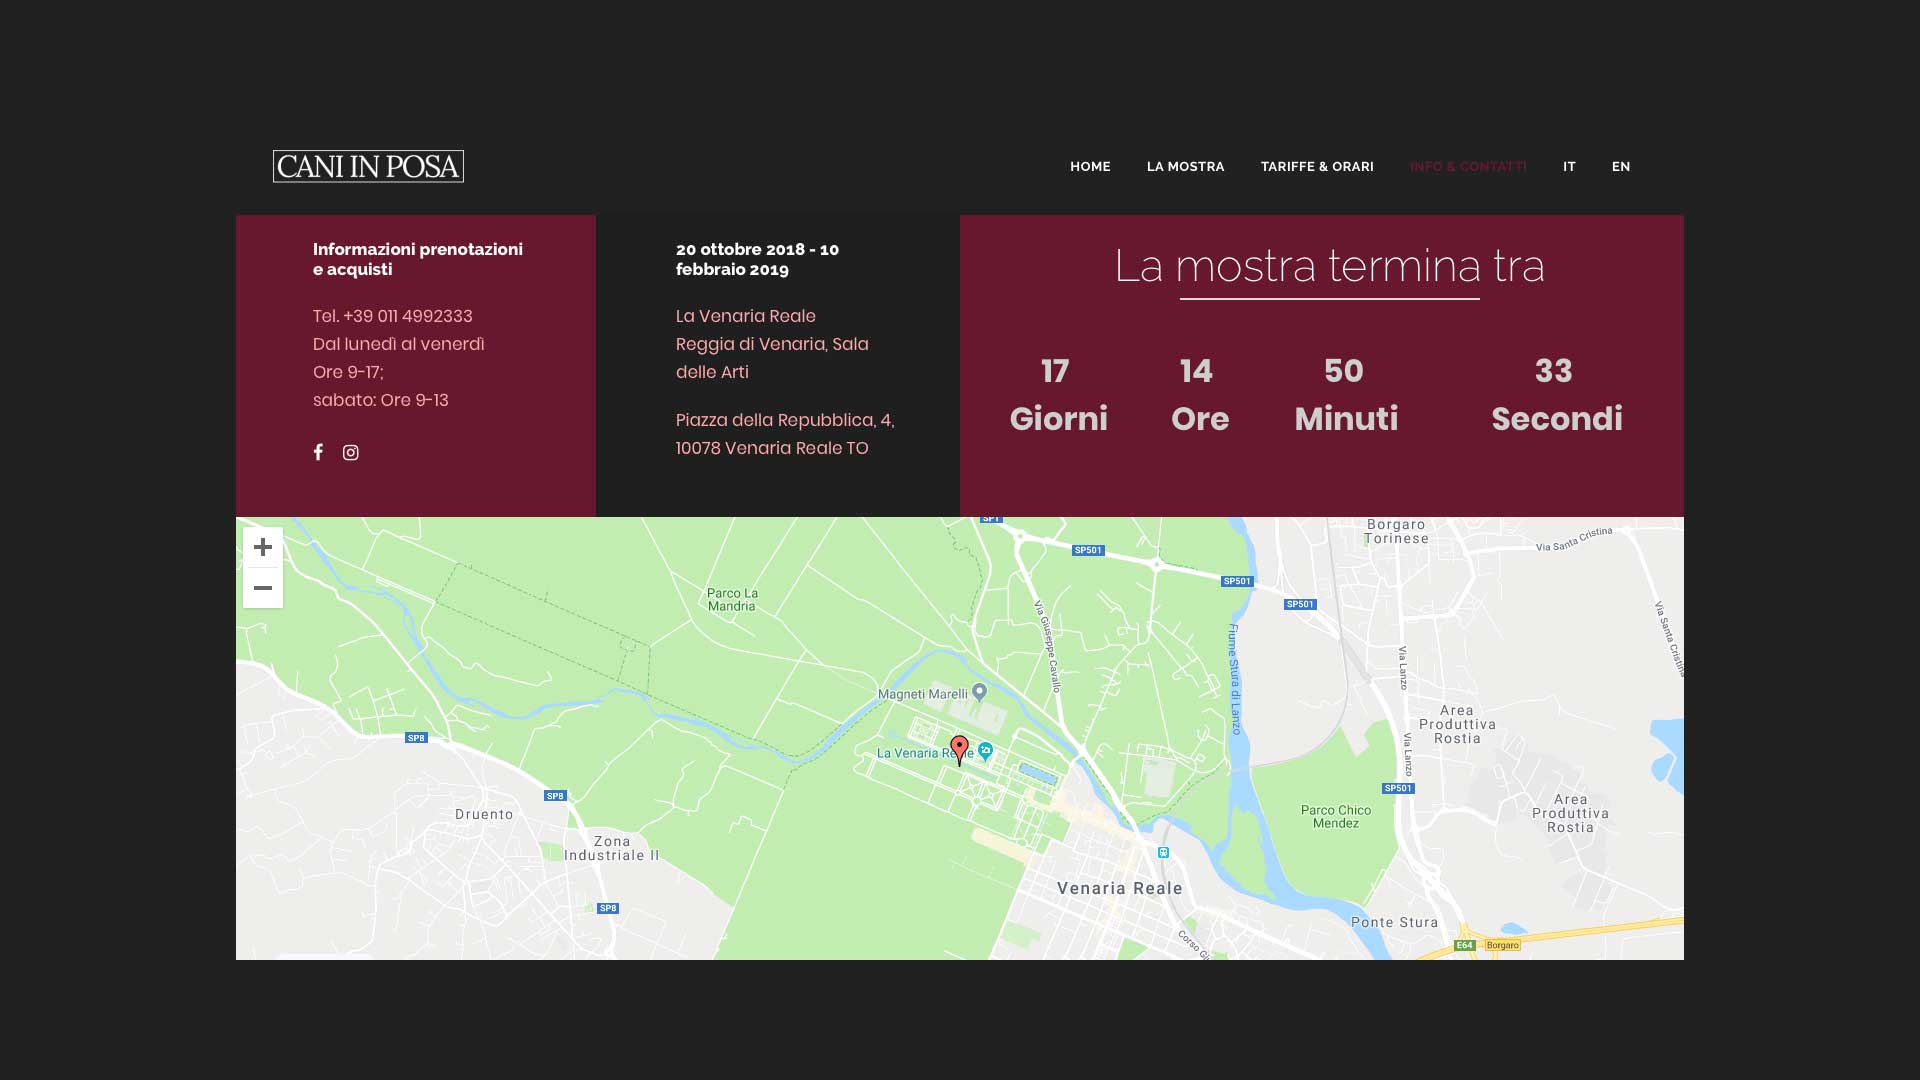Click the phone number +39 011 4992333
The width and height of the screenshot is (1920, 1080).
click(408, 316)
